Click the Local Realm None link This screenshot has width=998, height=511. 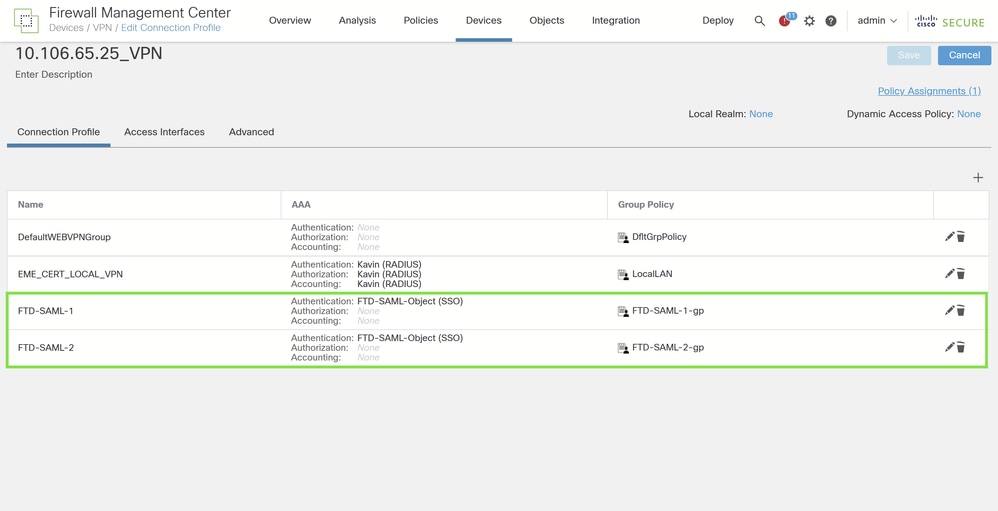(x=761, y=114)
